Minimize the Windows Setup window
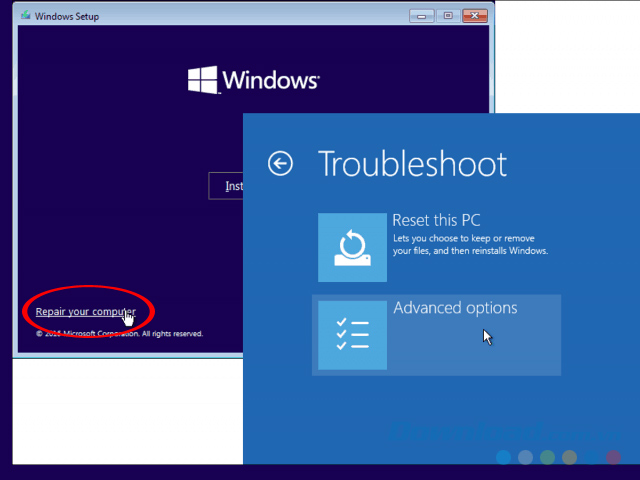Screen dimensions: 640x480 tap(422, 16)
